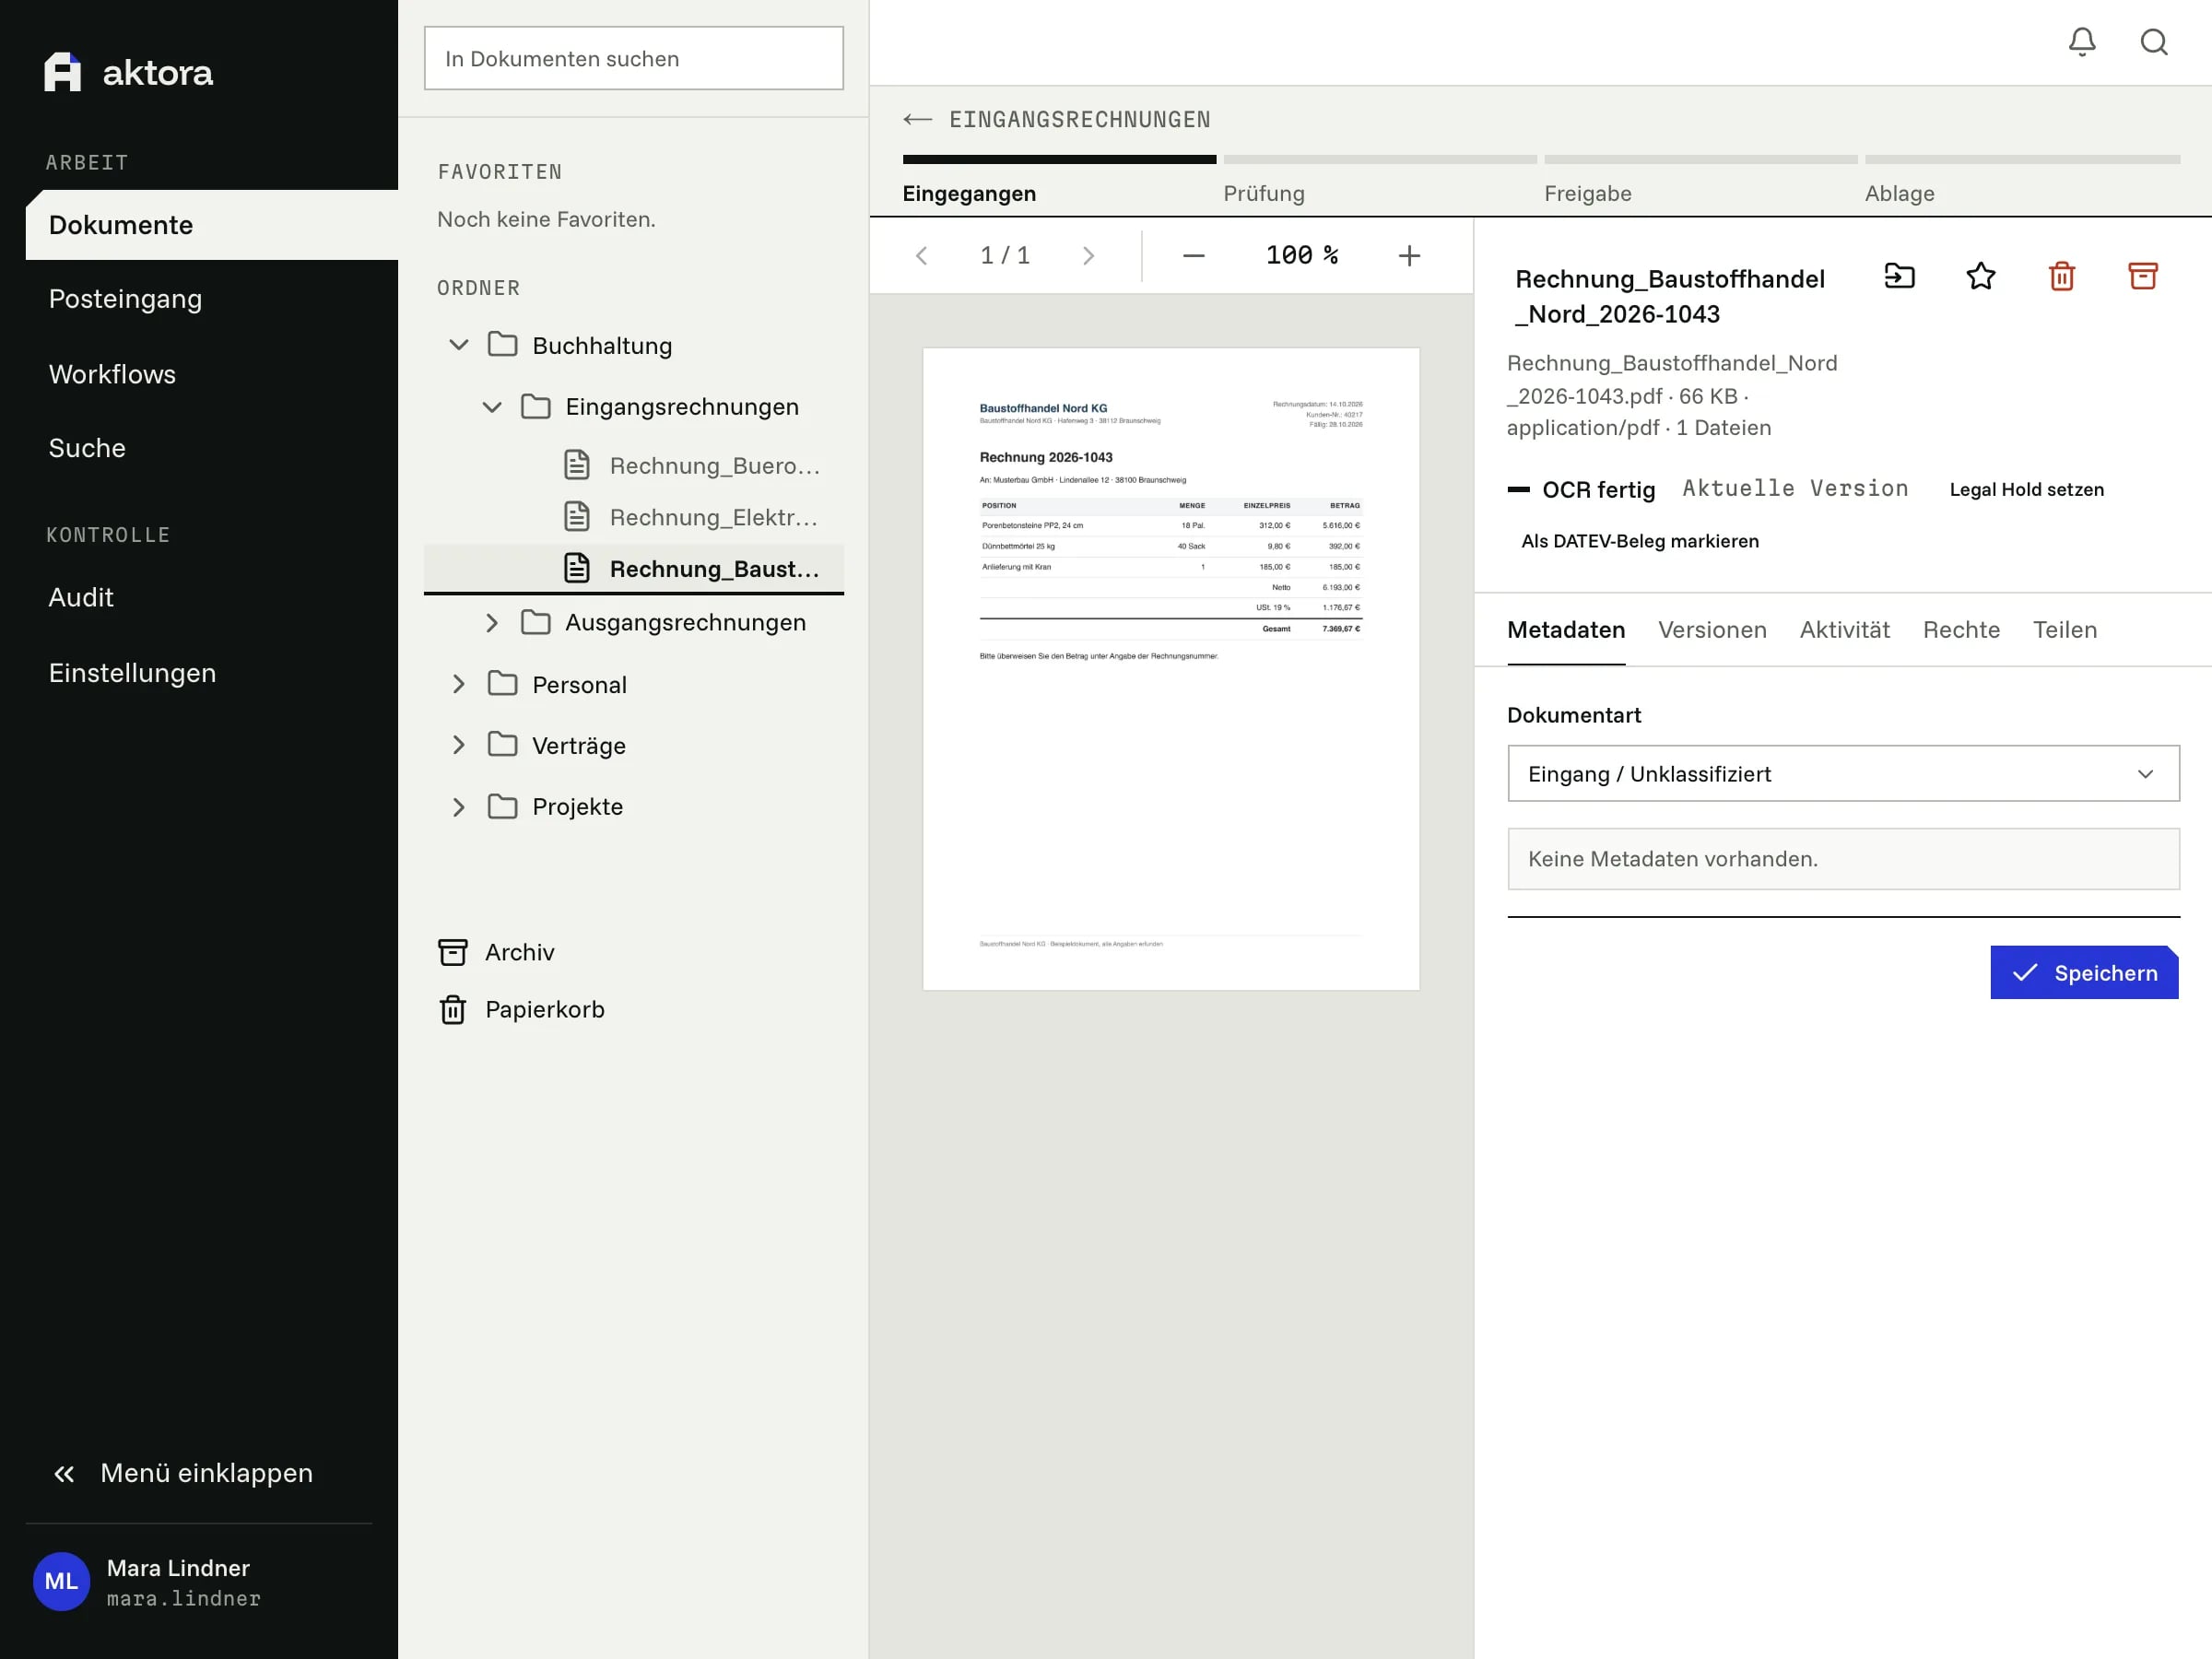Expand the Ausgangsrechnungen folder
The image size is (2212, 1659).
(492, 623)
